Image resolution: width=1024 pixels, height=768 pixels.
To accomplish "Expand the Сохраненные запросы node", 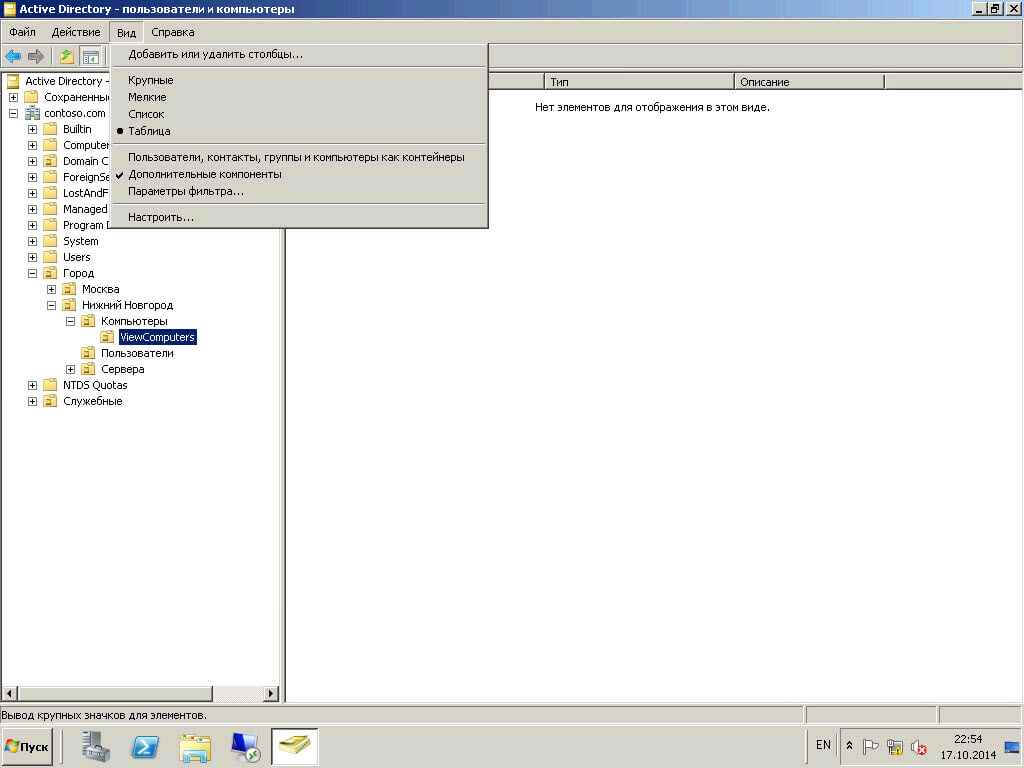I will point(13,97).
